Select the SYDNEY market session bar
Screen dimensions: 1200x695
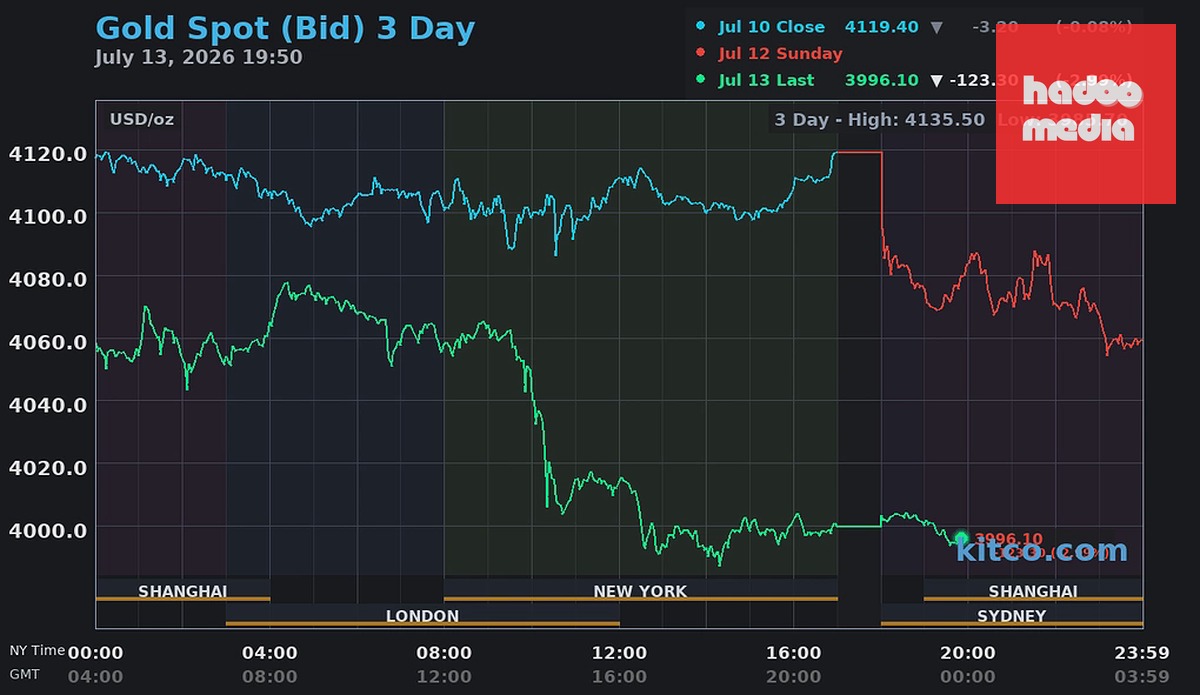pos(1011,615)
